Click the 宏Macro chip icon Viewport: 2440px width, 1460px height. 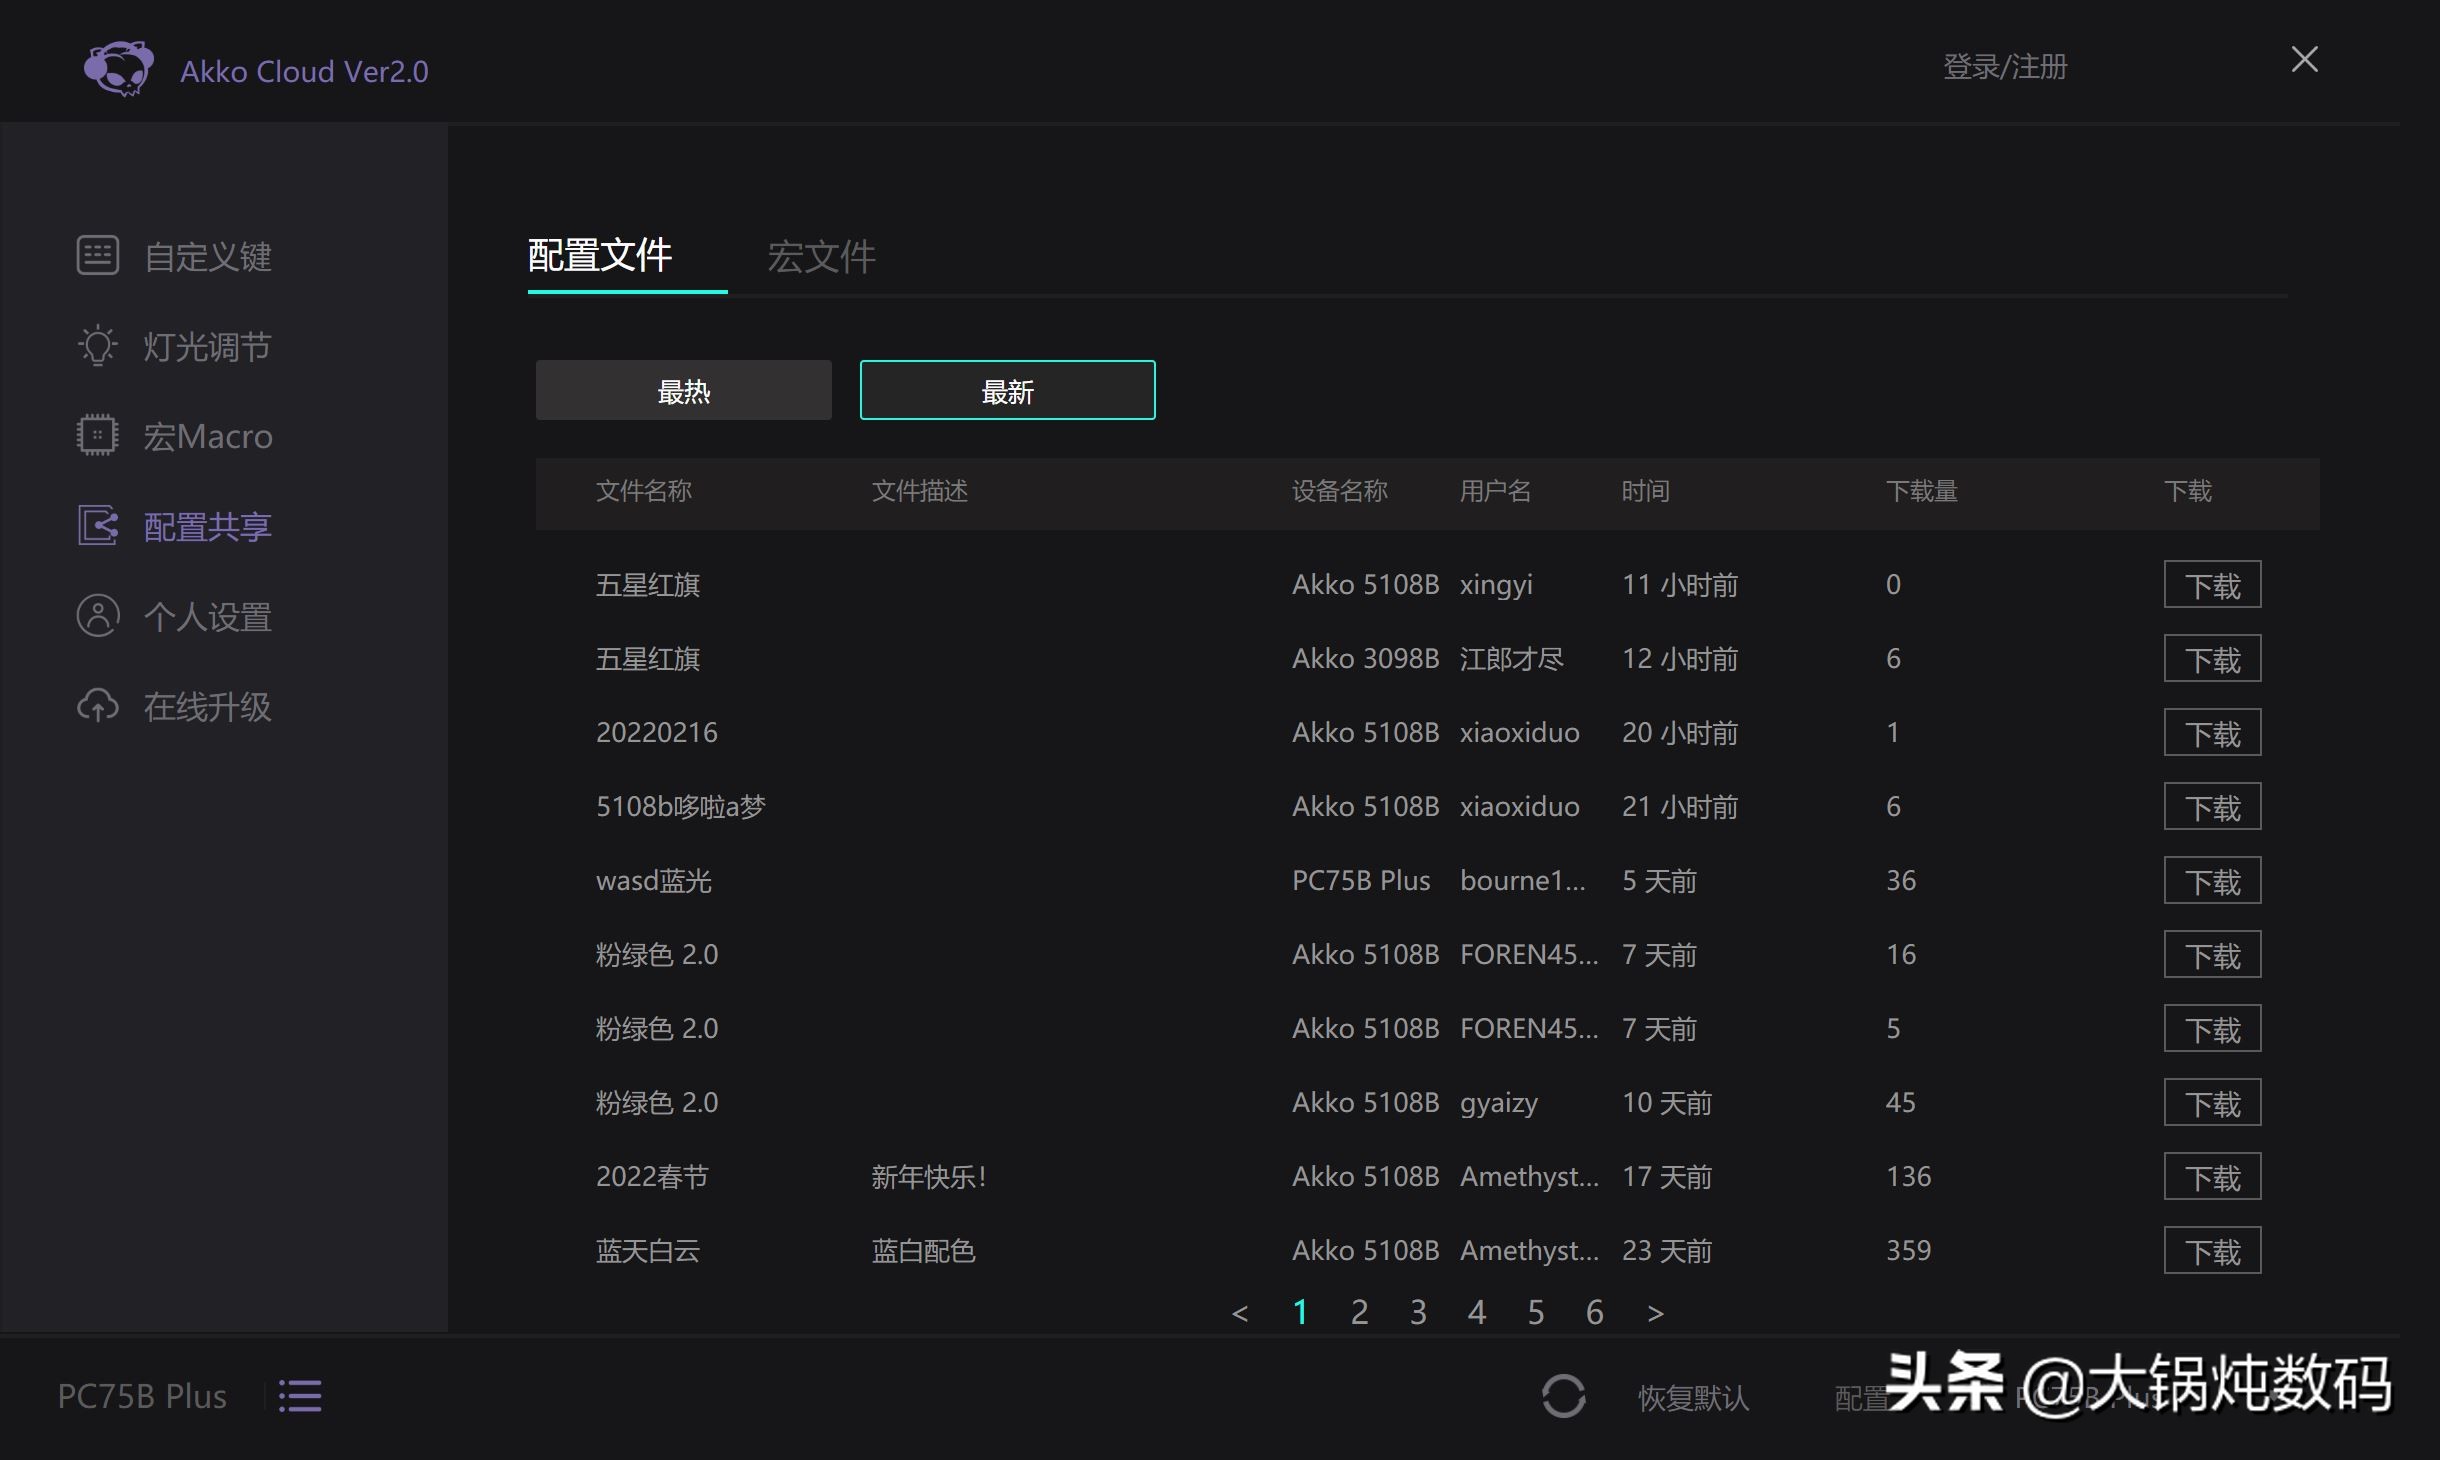tap(97, 435)
